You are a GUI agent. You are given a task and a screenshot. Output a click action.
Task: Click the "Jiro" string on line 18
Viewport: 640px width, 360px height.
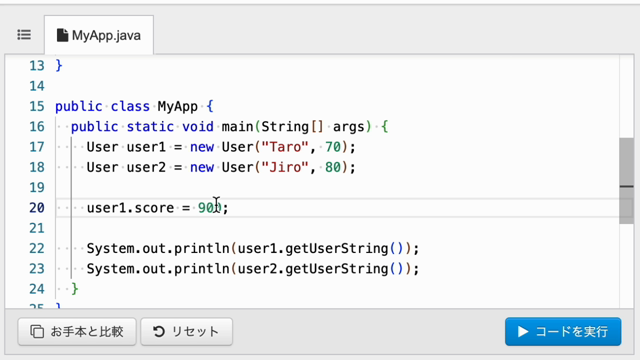285,167
